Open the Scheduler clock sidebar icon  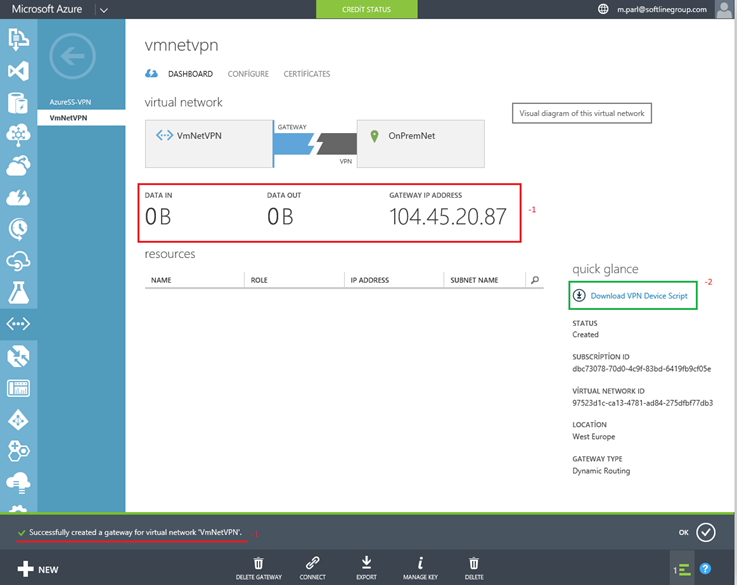click(x=18, y=229)
